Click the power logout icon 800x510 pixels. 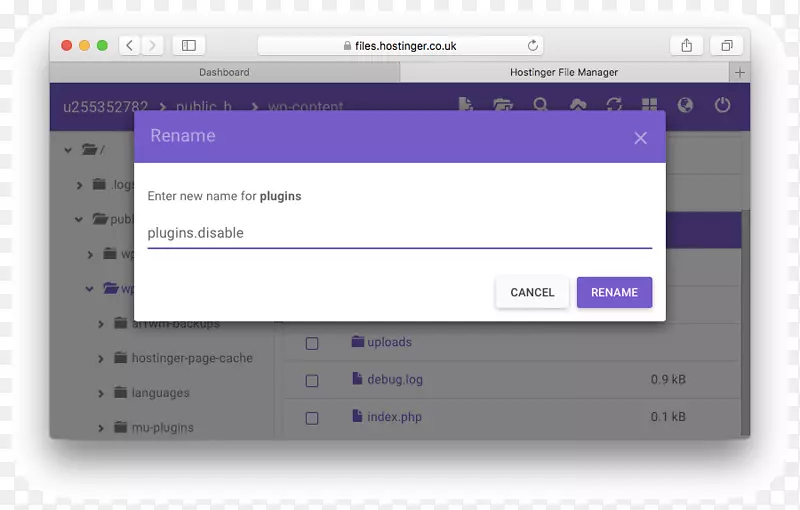point(722,105)
